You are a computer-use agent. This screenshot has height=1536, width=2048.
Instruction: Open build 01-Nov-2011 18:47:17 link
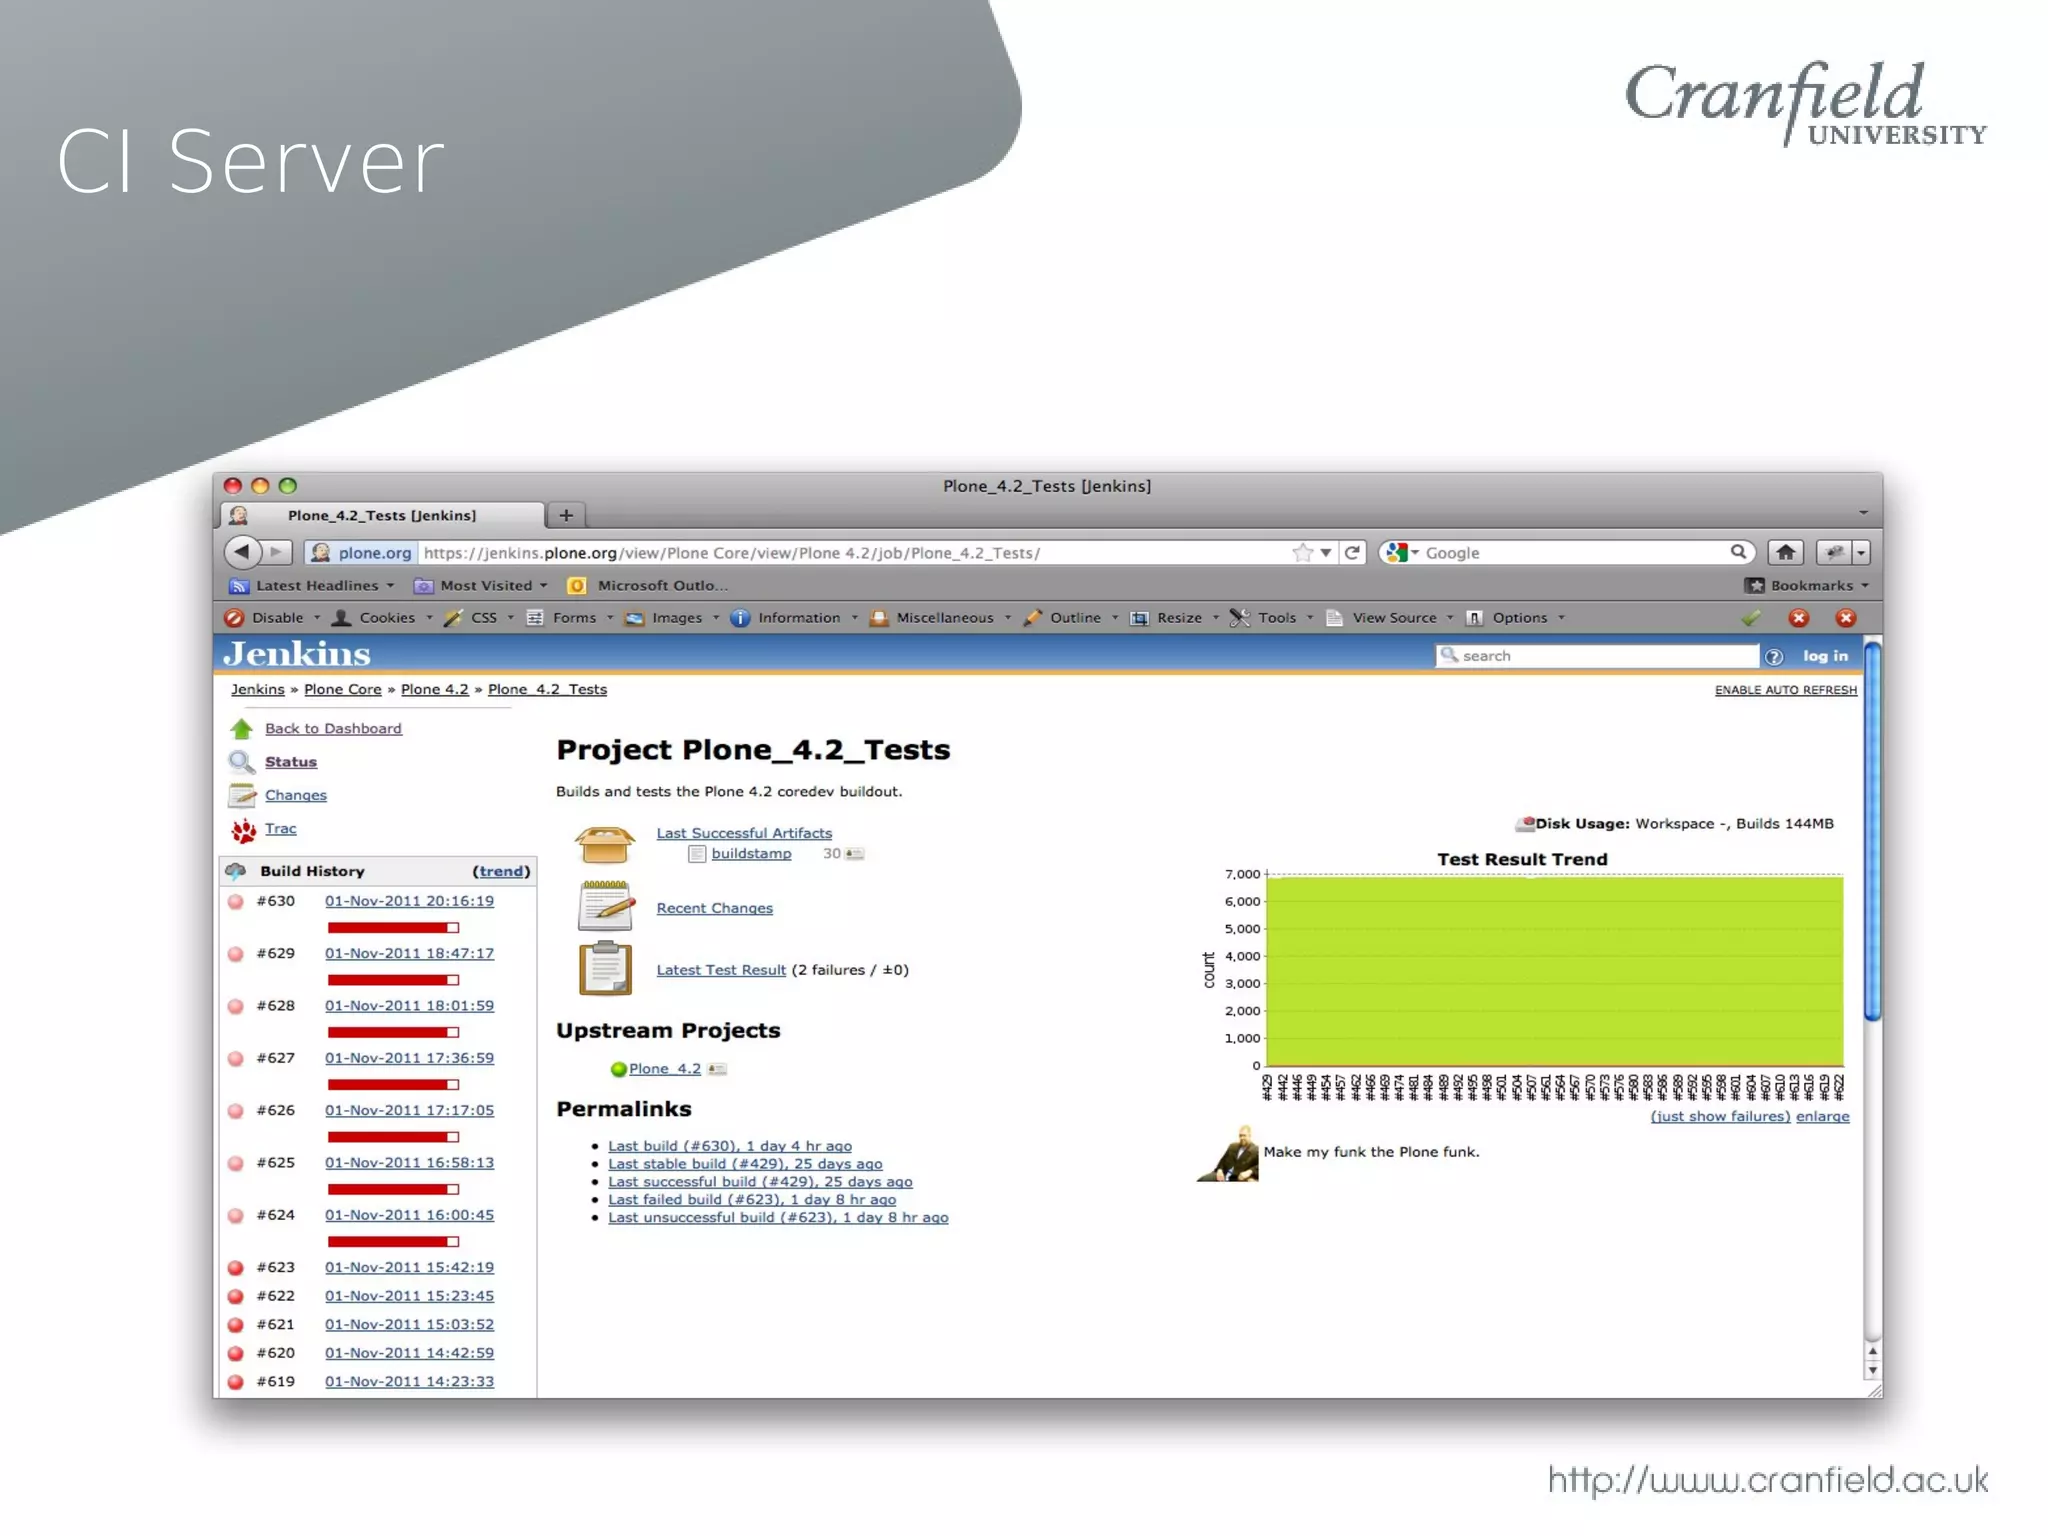pyautogui.click(x=409, y=953)
